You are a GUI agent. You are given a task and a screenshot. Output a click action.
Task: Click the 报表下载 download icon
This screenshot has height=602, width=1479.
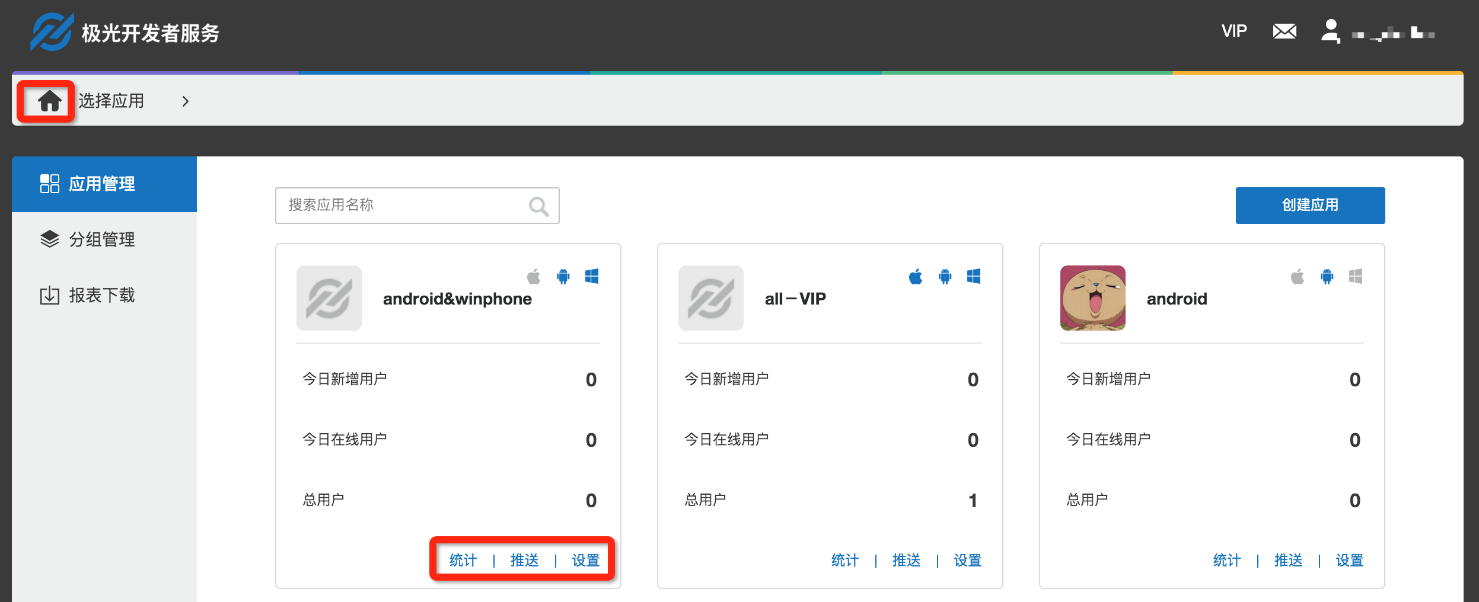point(50,294)
